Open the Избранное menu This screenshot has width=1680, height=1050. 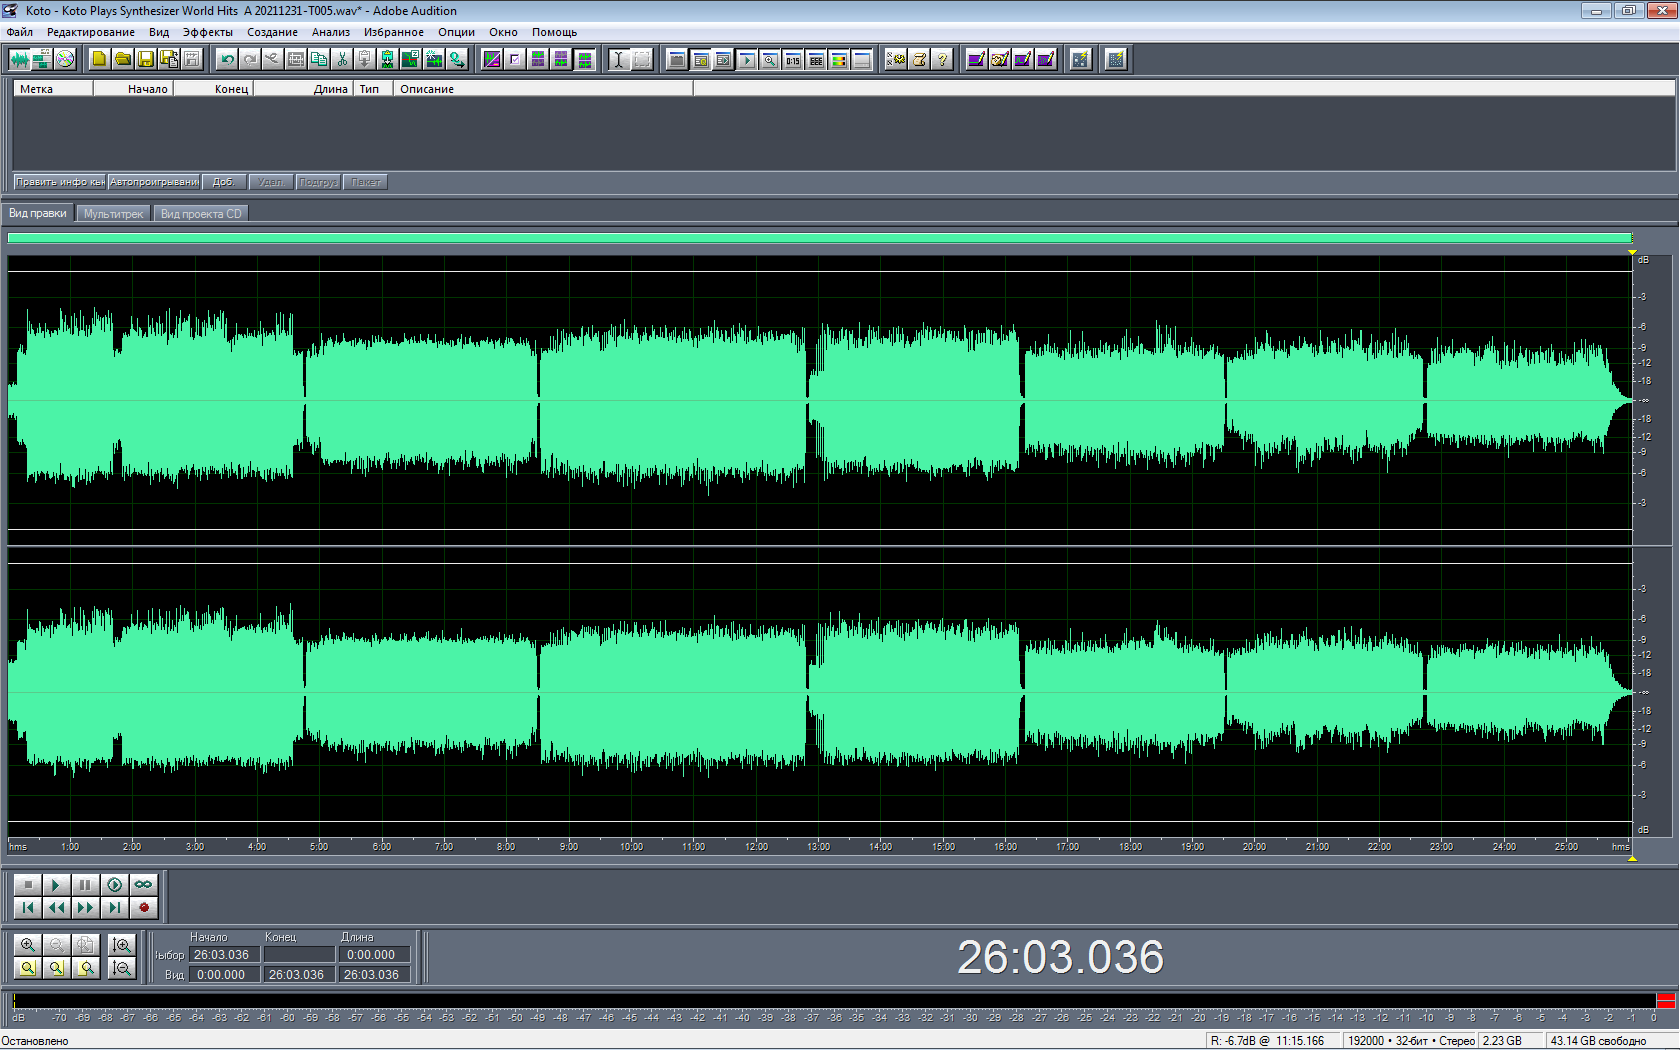pos(393,32)
